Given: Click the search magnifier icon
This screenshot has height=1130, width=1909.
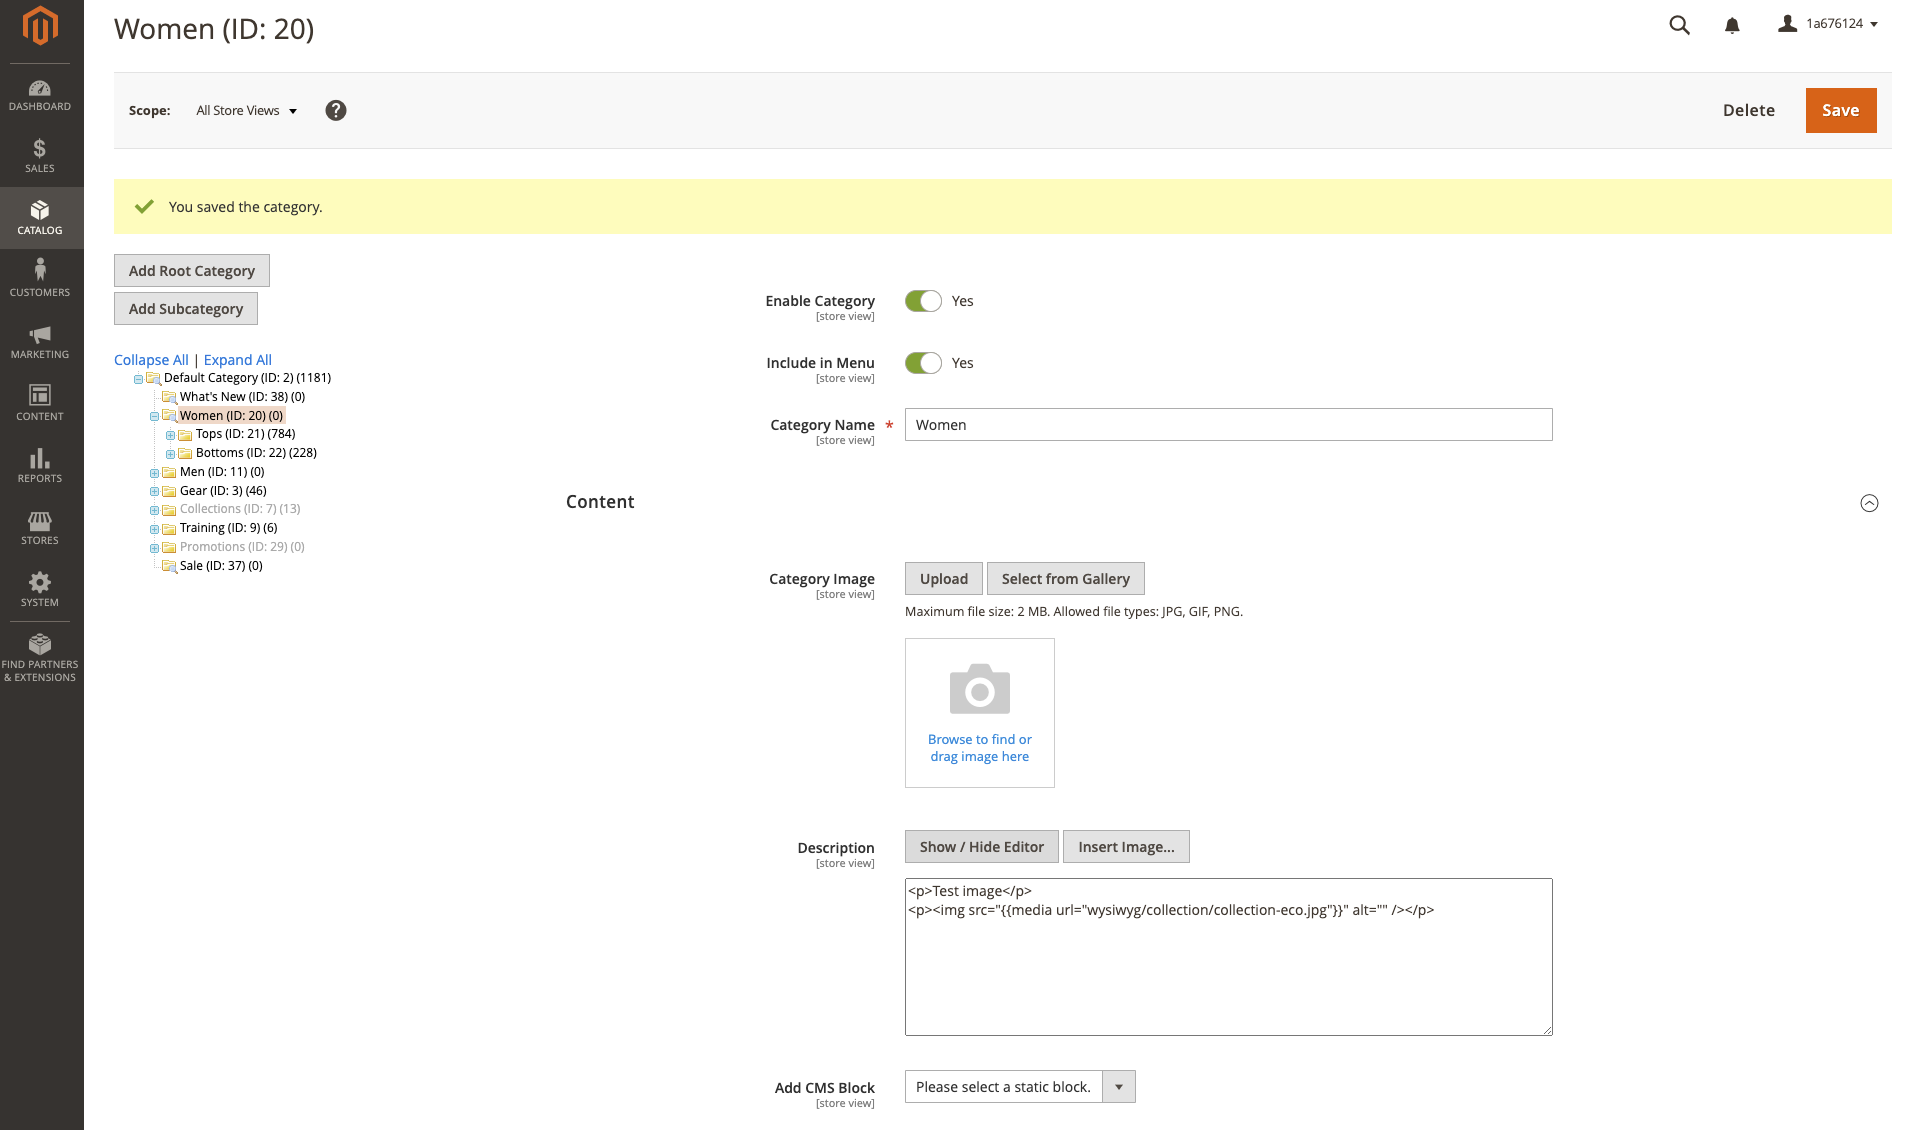Looking at the screenshot, I should [1679, 25].
